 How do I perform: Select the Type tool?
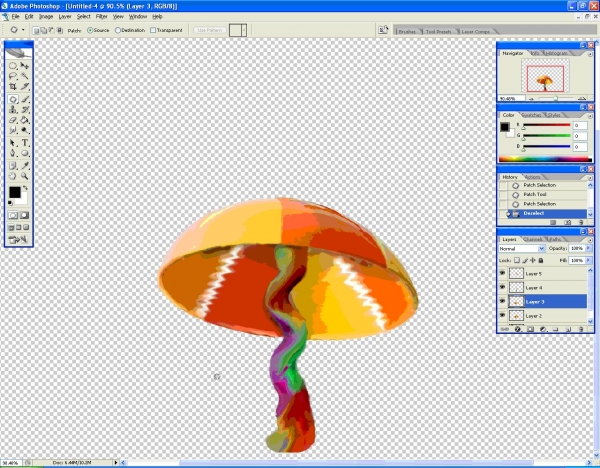tap(24, 143)
